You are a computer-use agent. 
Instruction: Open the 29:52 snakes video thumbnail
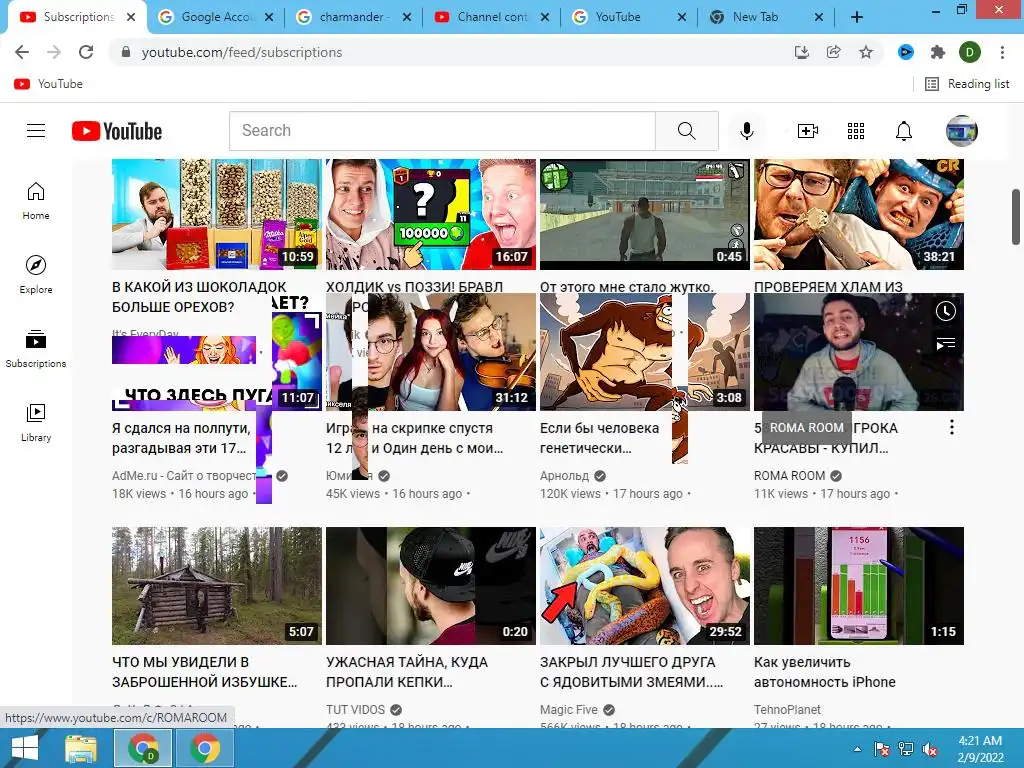click(x=645, y=586)
